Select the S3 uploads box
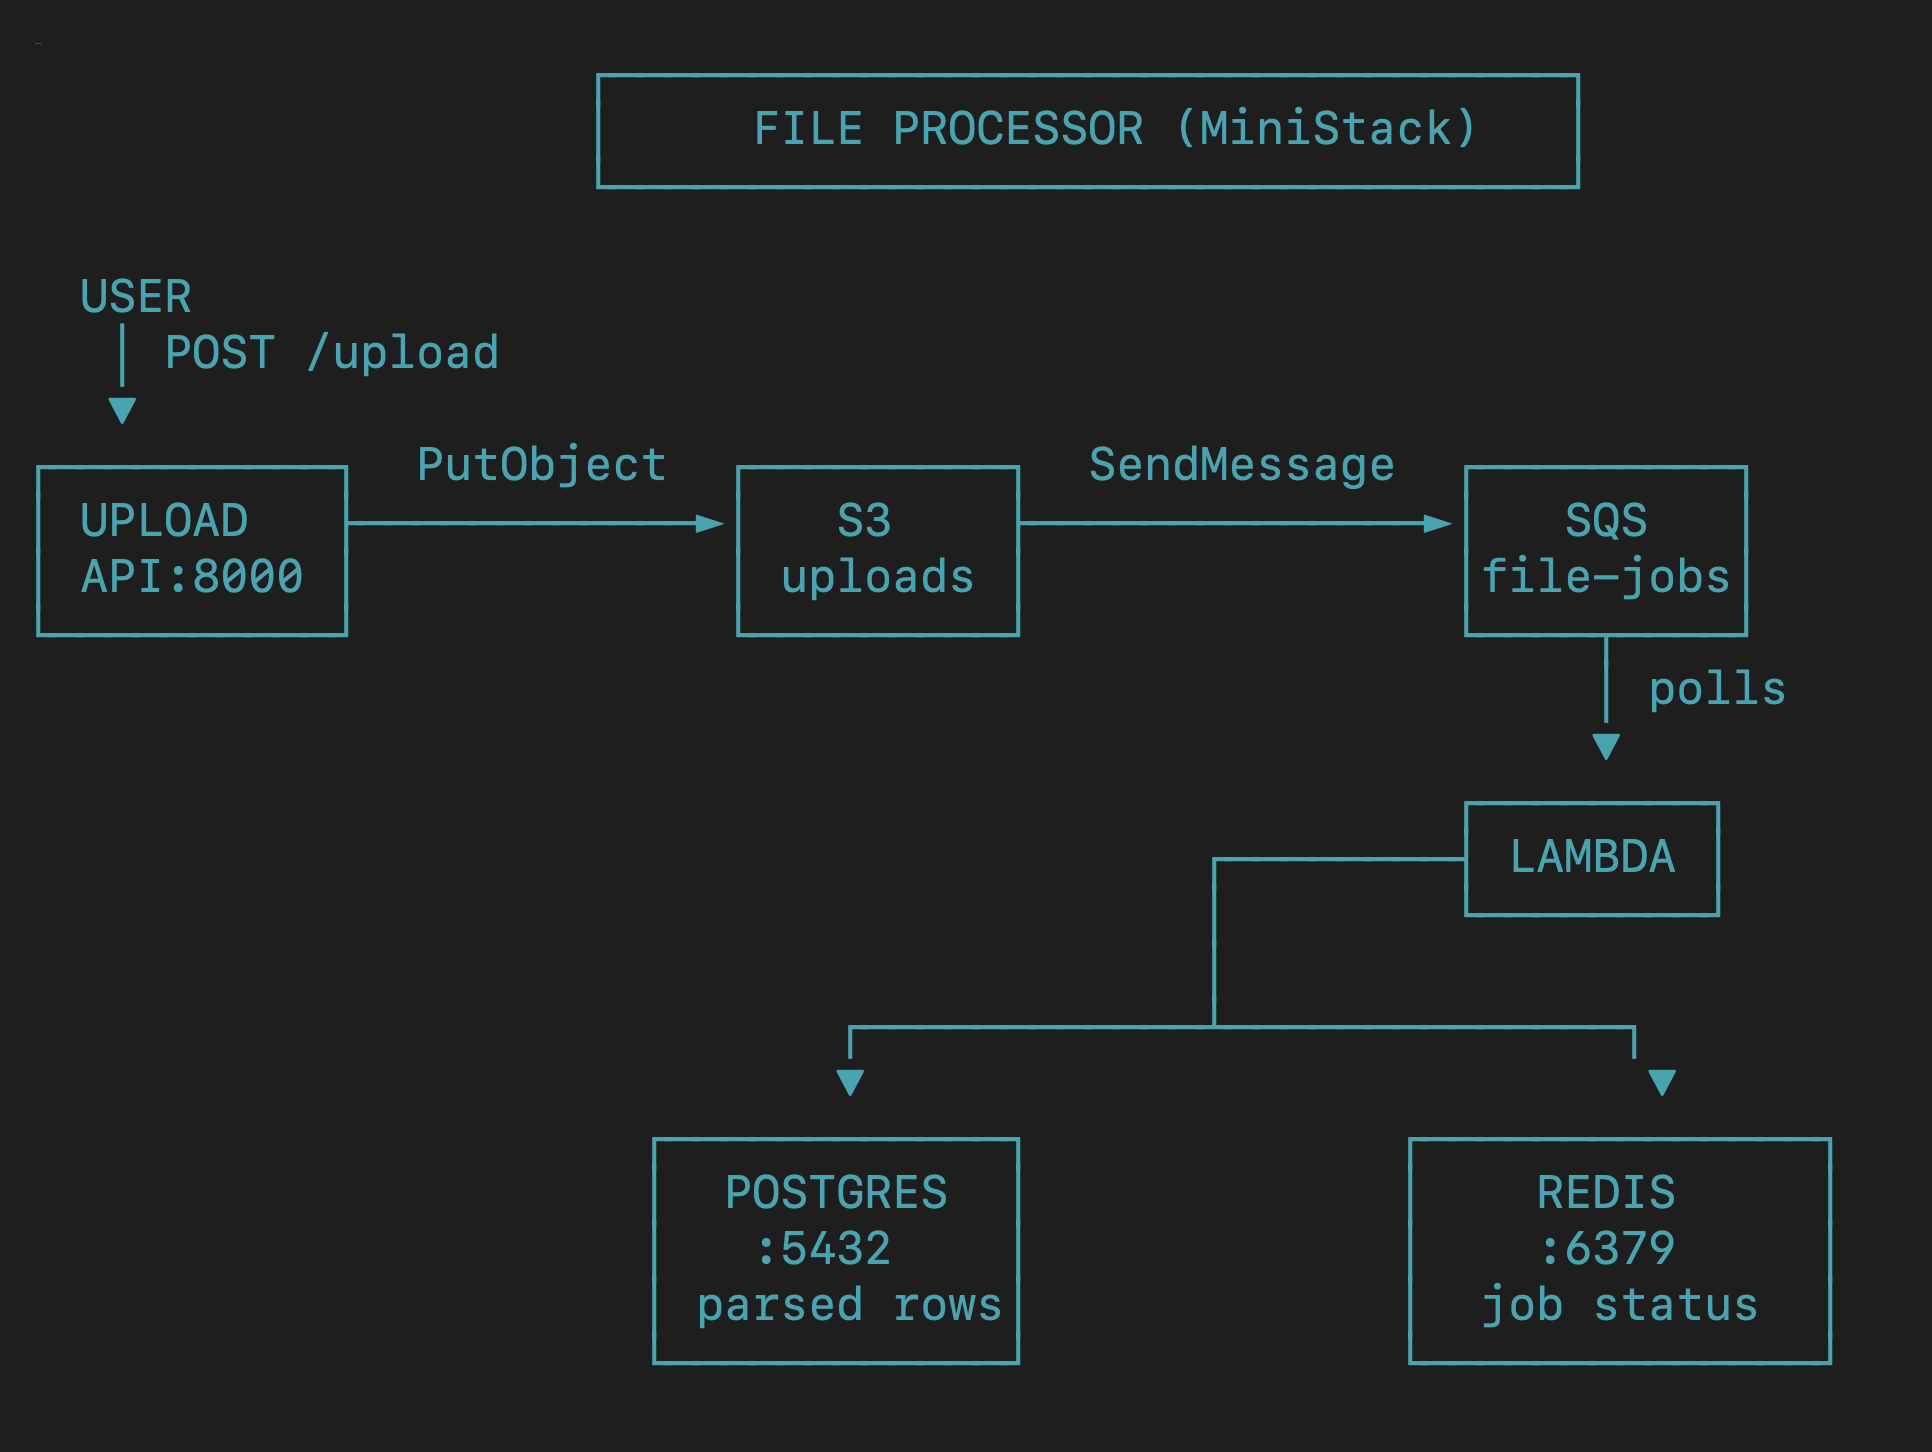 pyautogui.click(x=878, y=550)
